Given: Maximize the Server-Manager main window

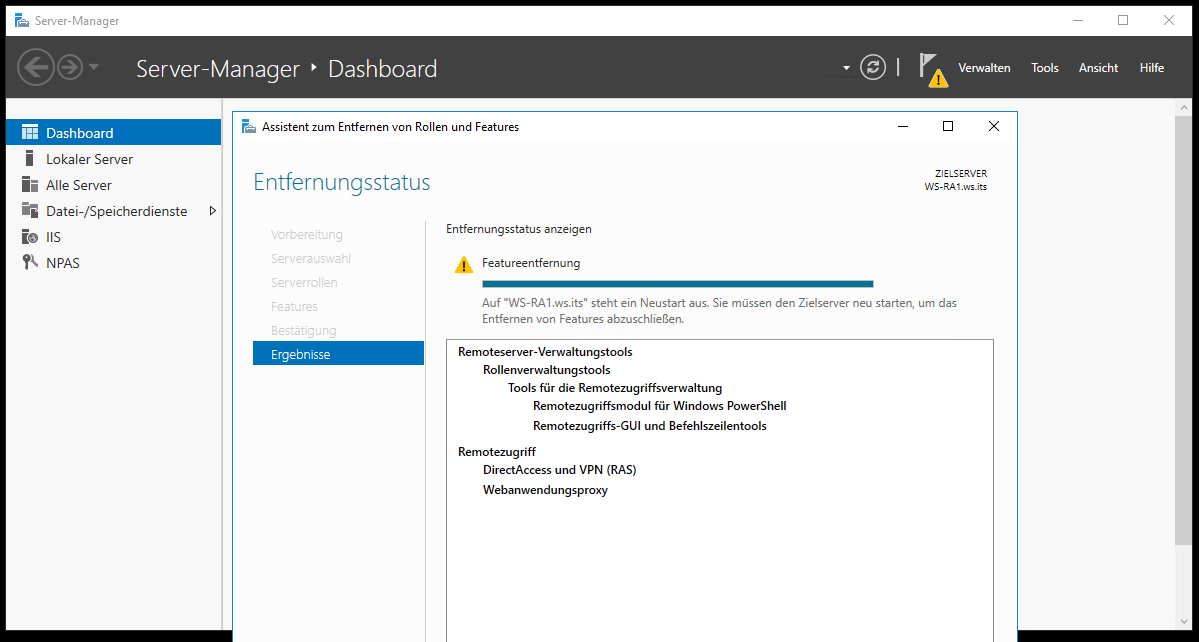Looking at the screenshot, I should [x=1123, y=21].
